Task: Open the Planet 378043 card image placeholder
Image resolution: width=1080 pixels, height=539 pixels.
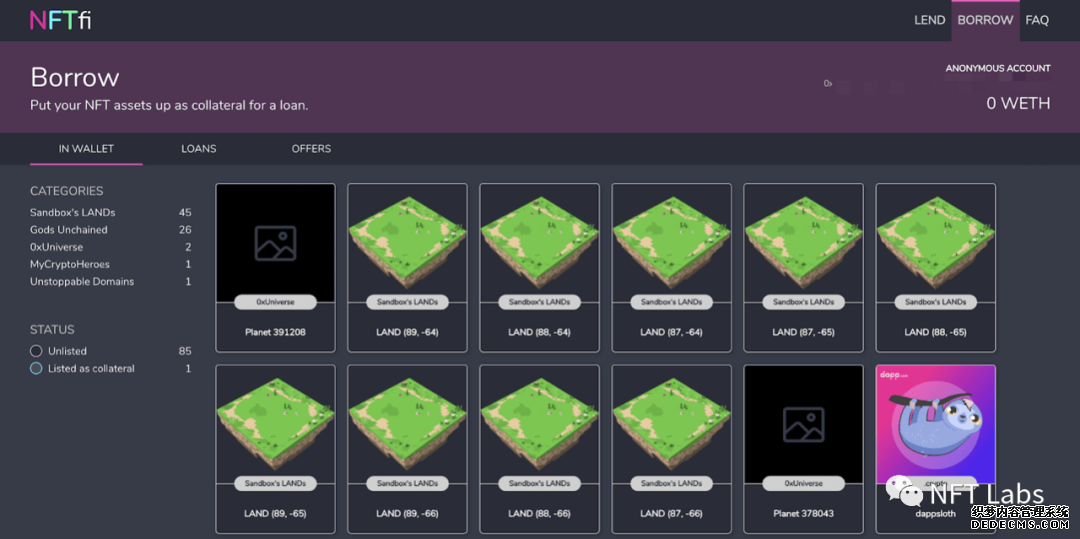Action: [804, 424]
